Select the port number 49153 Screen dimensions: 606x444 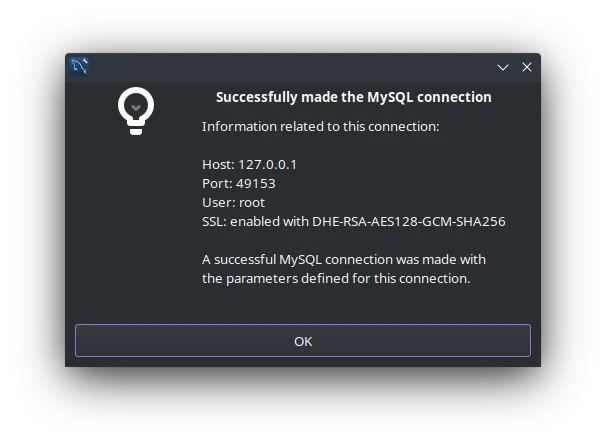click(x=255, y=183)
